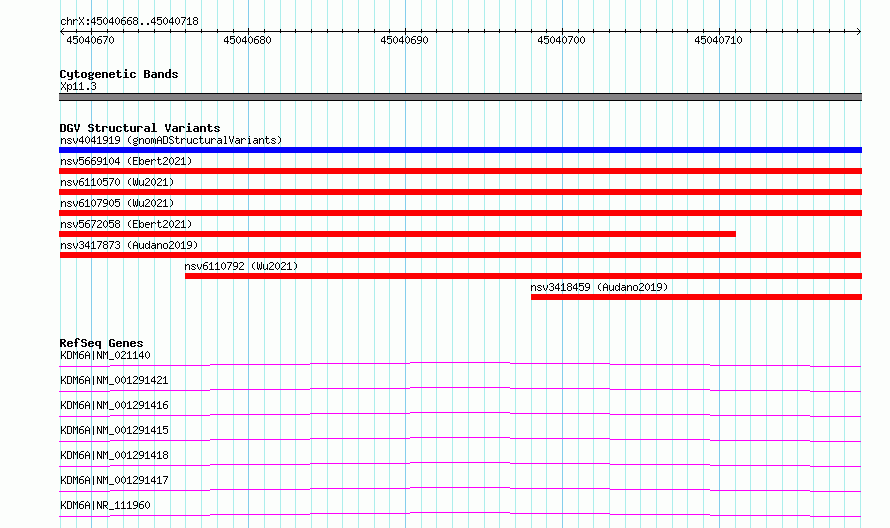
Task: Click the red bar under nsv5672058
Action: (x=397, y=234)
